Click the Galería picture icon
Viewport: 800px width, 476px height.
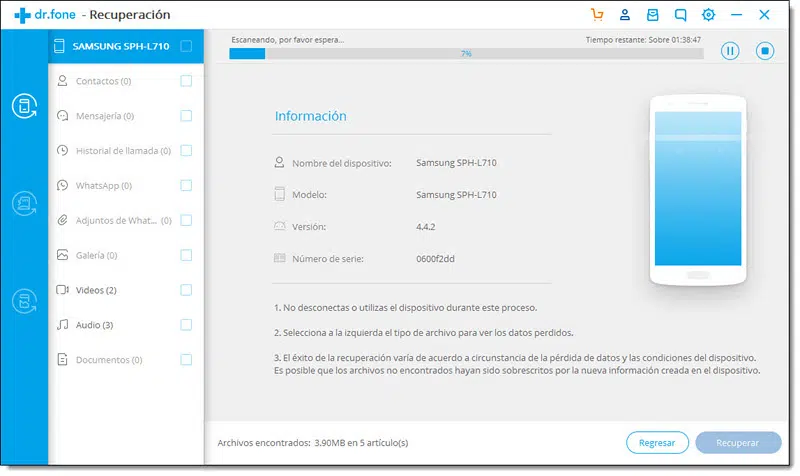[62, 255]
